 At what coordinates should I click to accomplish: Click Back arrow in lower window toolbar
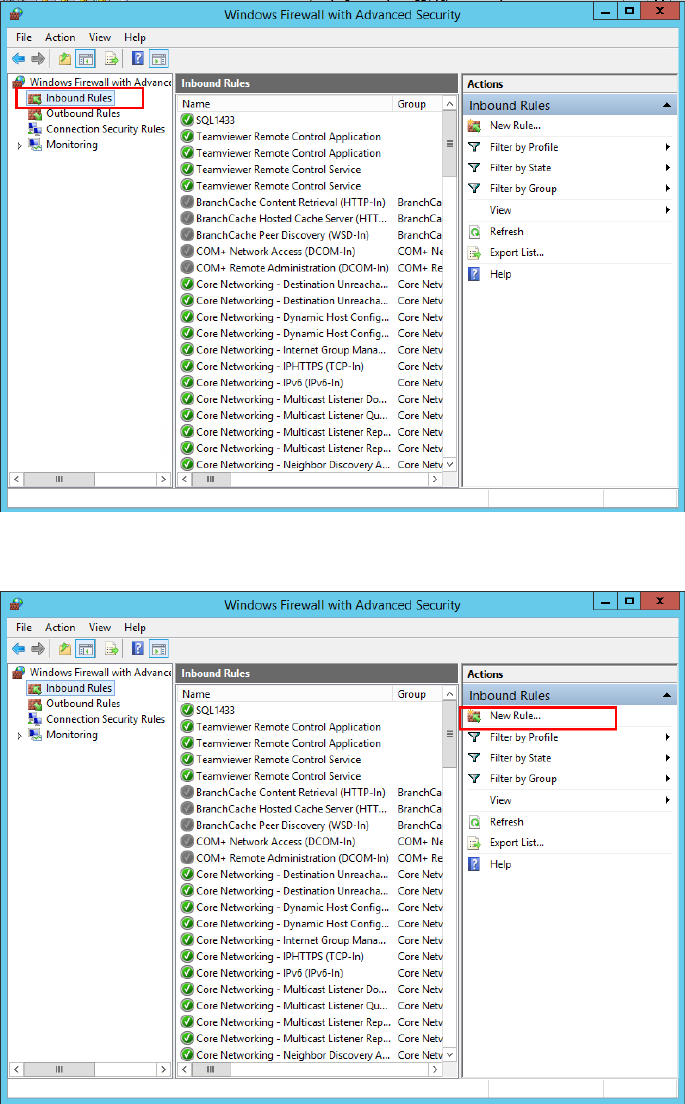18,649
